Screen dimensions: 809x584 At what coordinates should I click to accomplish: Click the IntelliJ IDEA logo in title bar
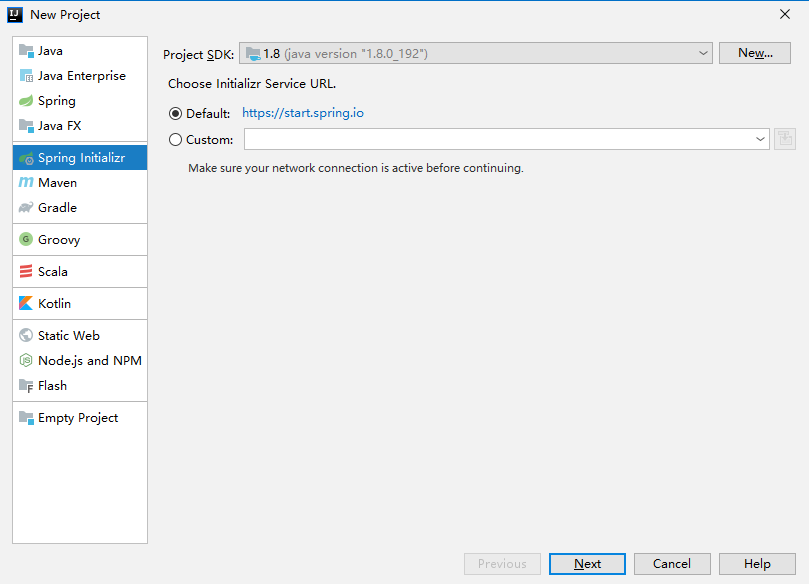point(15,15)
